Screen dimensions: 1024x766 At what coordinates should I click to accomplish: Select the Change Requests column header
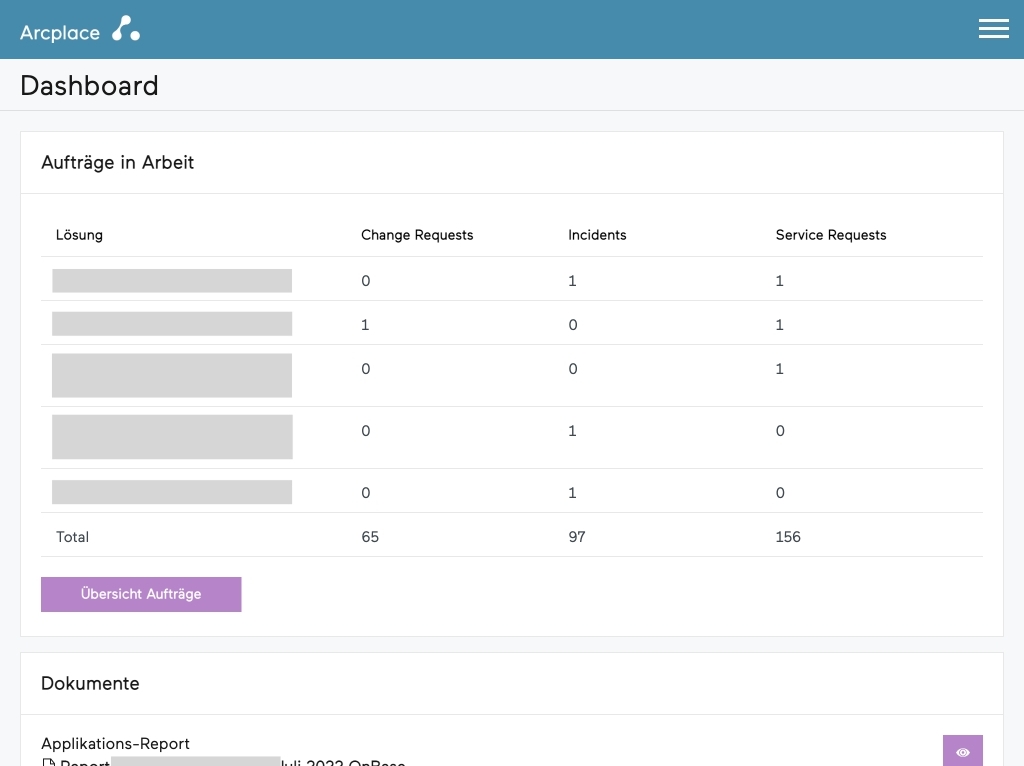417,235
